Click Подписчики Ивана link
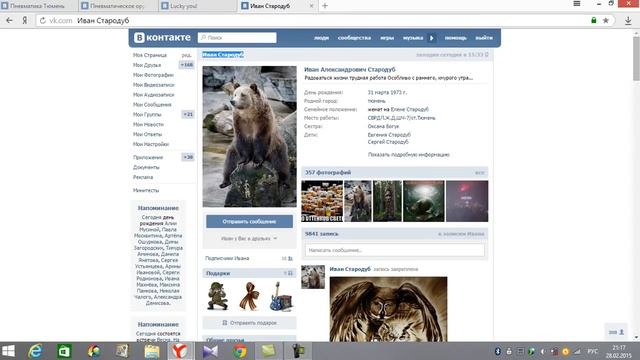Screen dimensions: 640x360 [227, 258]
